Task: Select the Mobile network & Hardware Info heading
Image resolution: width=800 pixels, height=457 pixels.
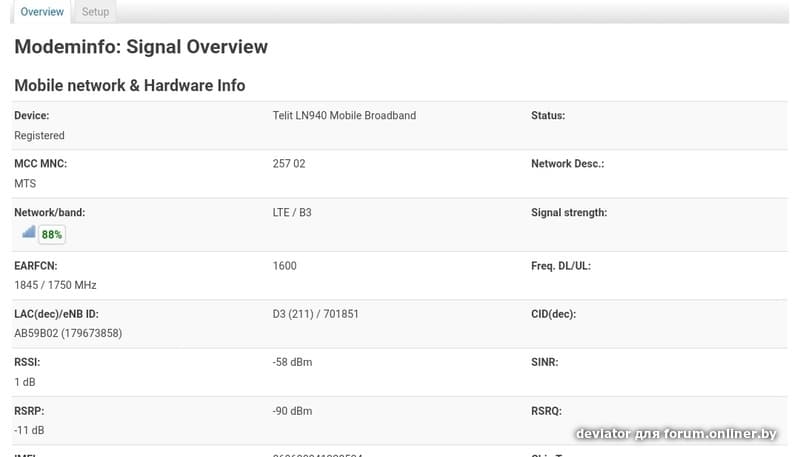Action: tap(129, 86)
